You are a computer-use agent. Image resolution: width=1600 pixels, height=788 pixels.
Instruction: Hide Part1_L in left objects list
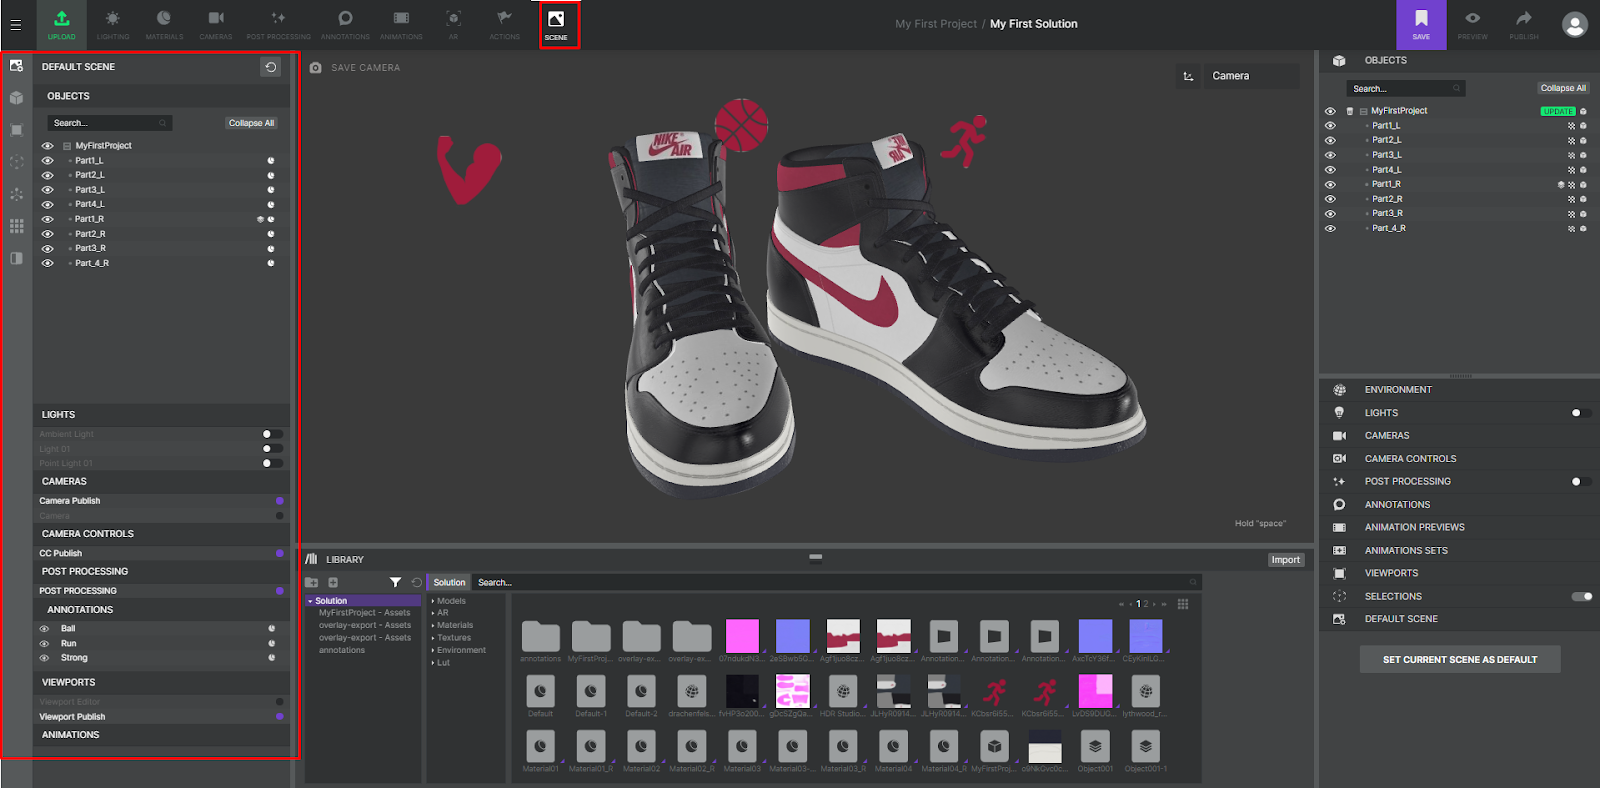pyautogui.click(x=47, y=160)
